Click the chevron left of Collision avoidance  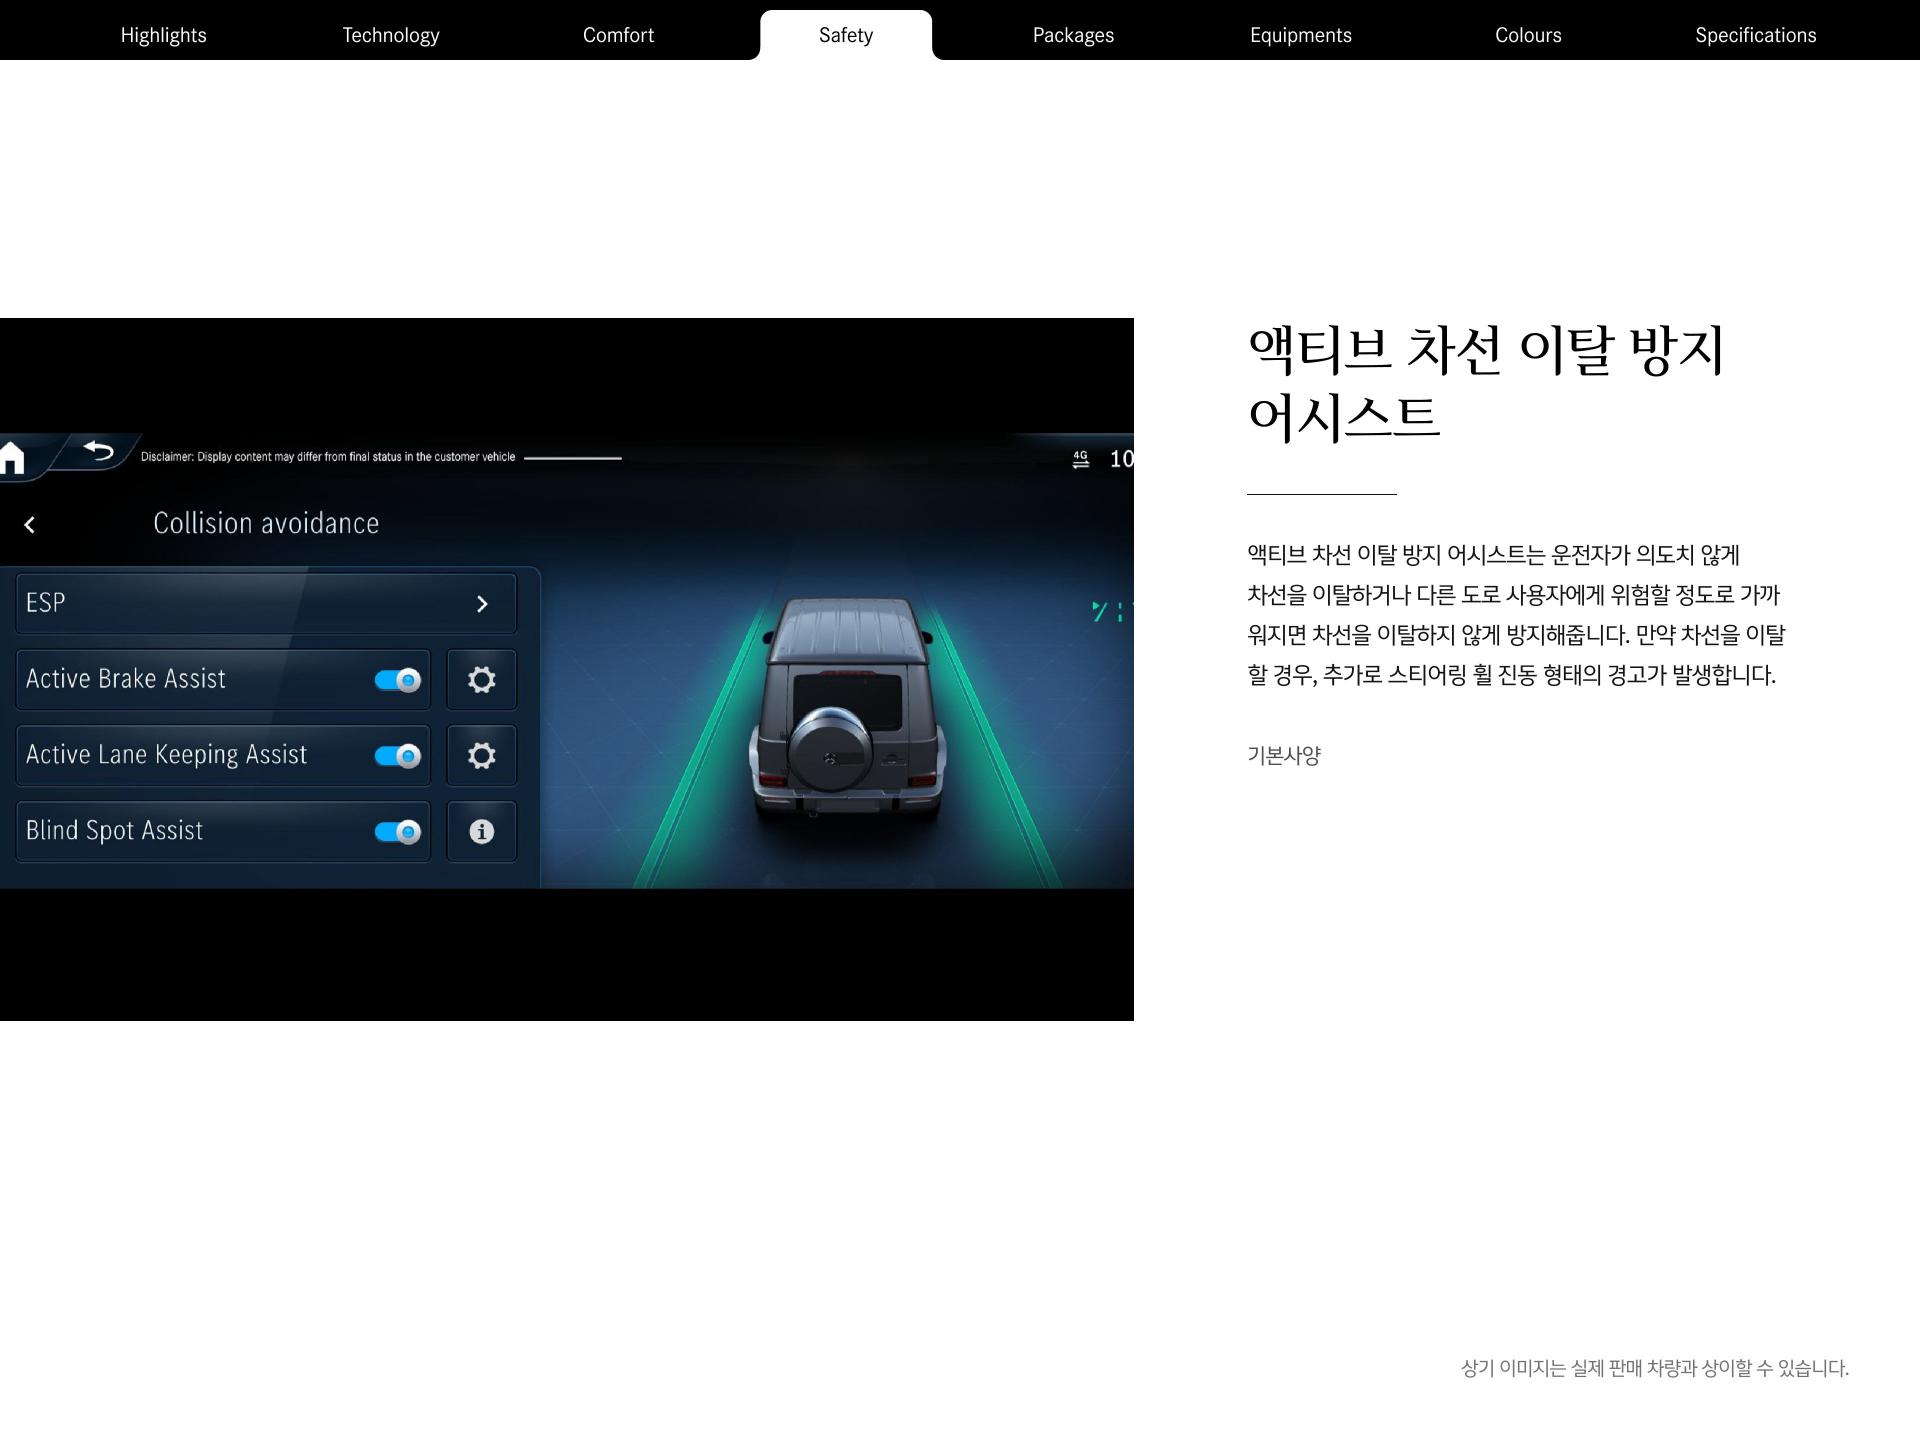tap(30, 525)
